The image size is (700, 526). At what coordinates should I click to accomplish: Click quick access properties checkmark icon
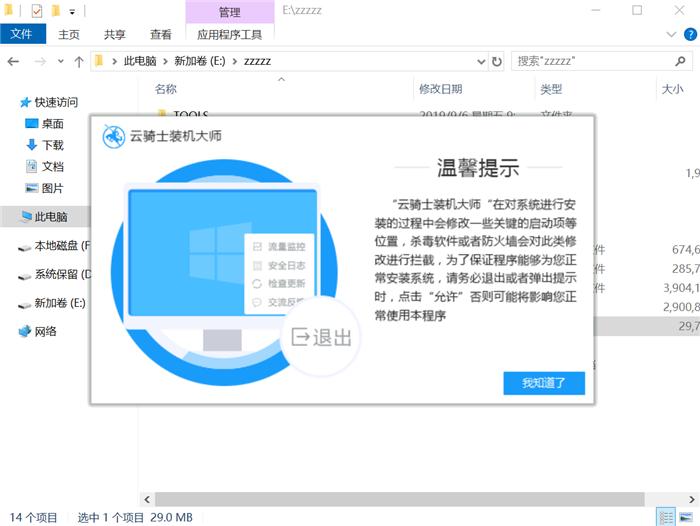(x=37, y=10)
